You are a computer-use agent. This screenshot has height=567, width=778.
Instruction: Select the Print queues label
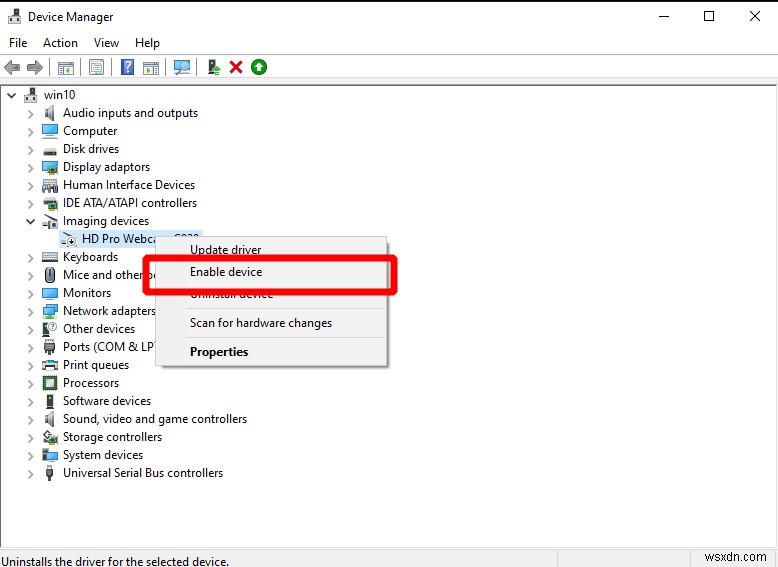[96, 365]
